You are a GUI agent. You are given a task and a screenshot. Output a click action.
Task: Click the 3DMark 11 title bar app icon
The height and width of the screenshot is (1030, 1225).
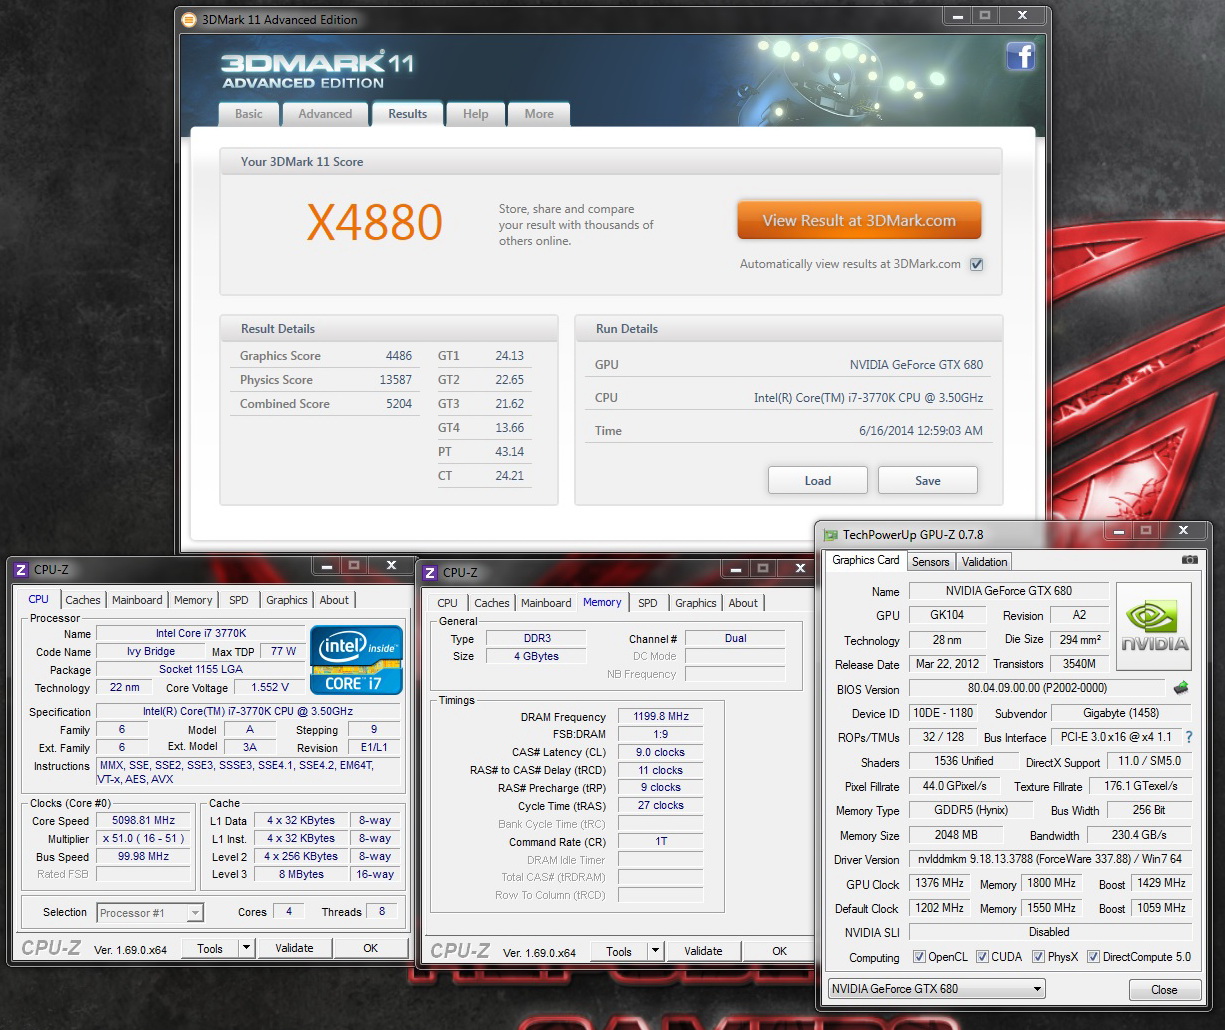coord(189,19)
